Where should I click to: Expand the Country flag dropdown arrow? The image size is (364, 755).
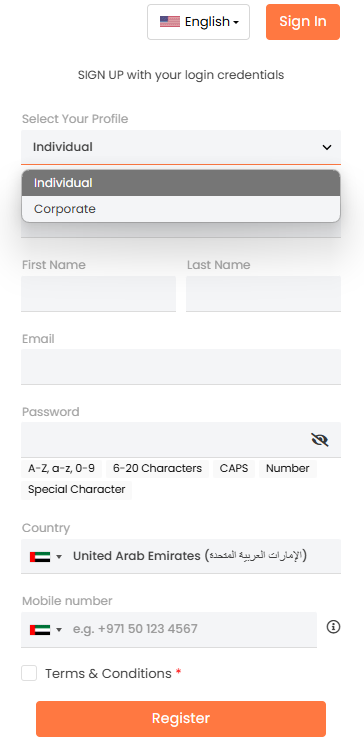click(x=59, y=557)
